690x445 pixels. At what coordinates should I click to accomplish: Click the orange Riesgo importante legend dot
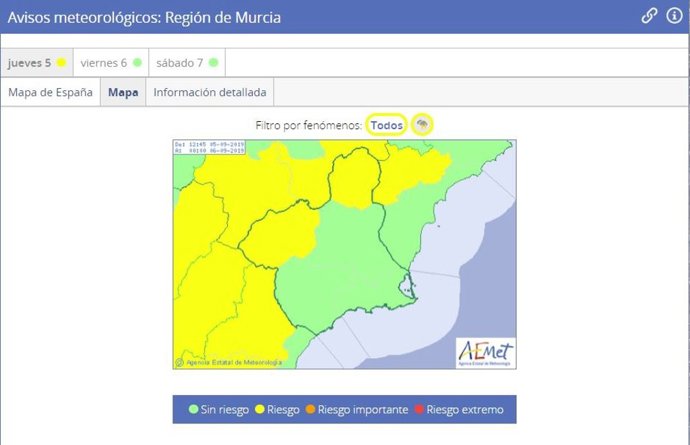(310, 409)
